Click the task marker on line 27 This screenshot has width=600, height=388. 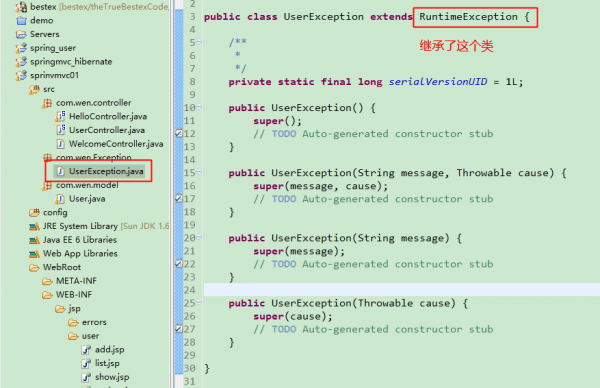coord(179,329)
